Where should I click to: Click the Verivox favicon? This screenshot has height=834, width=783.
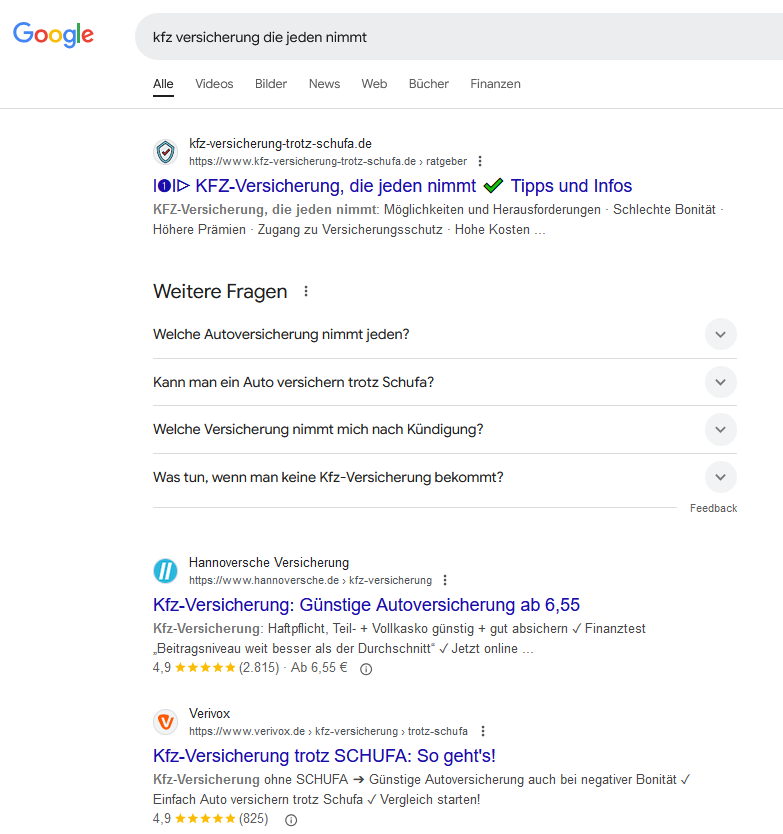pos(165,722)
